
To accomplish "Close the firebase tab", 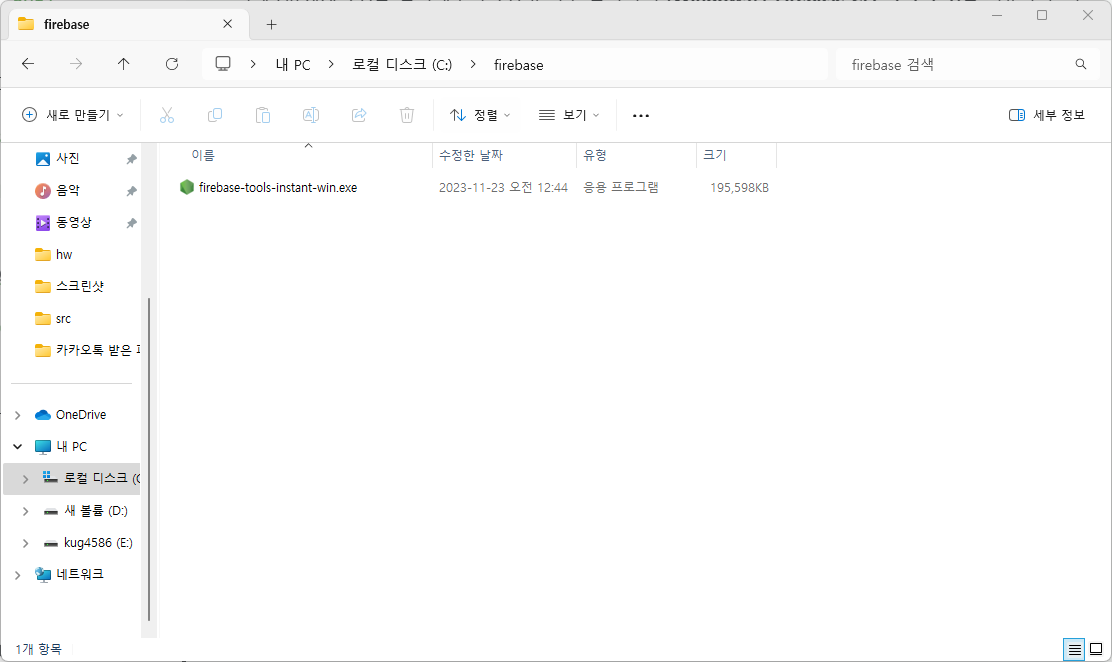I will [x=228, y=24].
